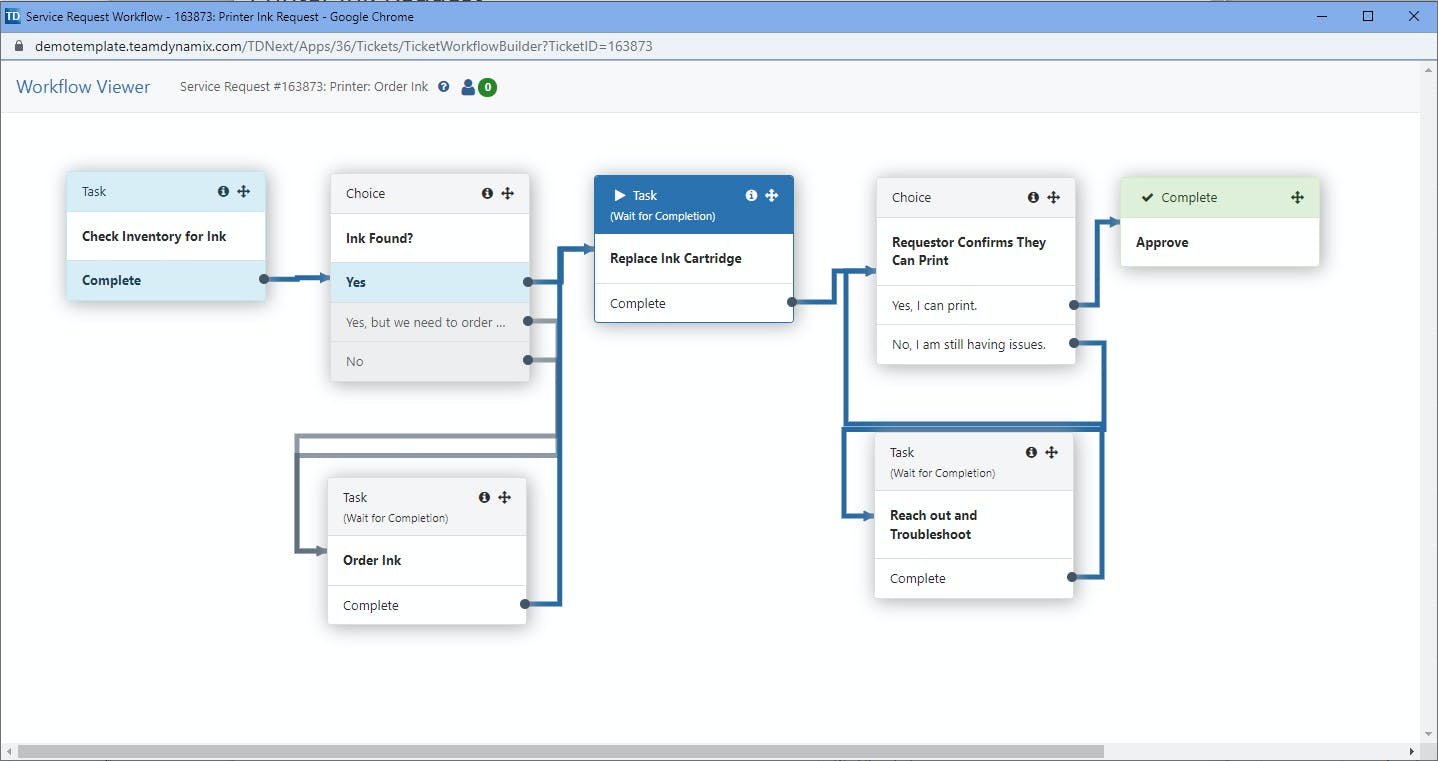Click the people icon in header

(468, 87)
